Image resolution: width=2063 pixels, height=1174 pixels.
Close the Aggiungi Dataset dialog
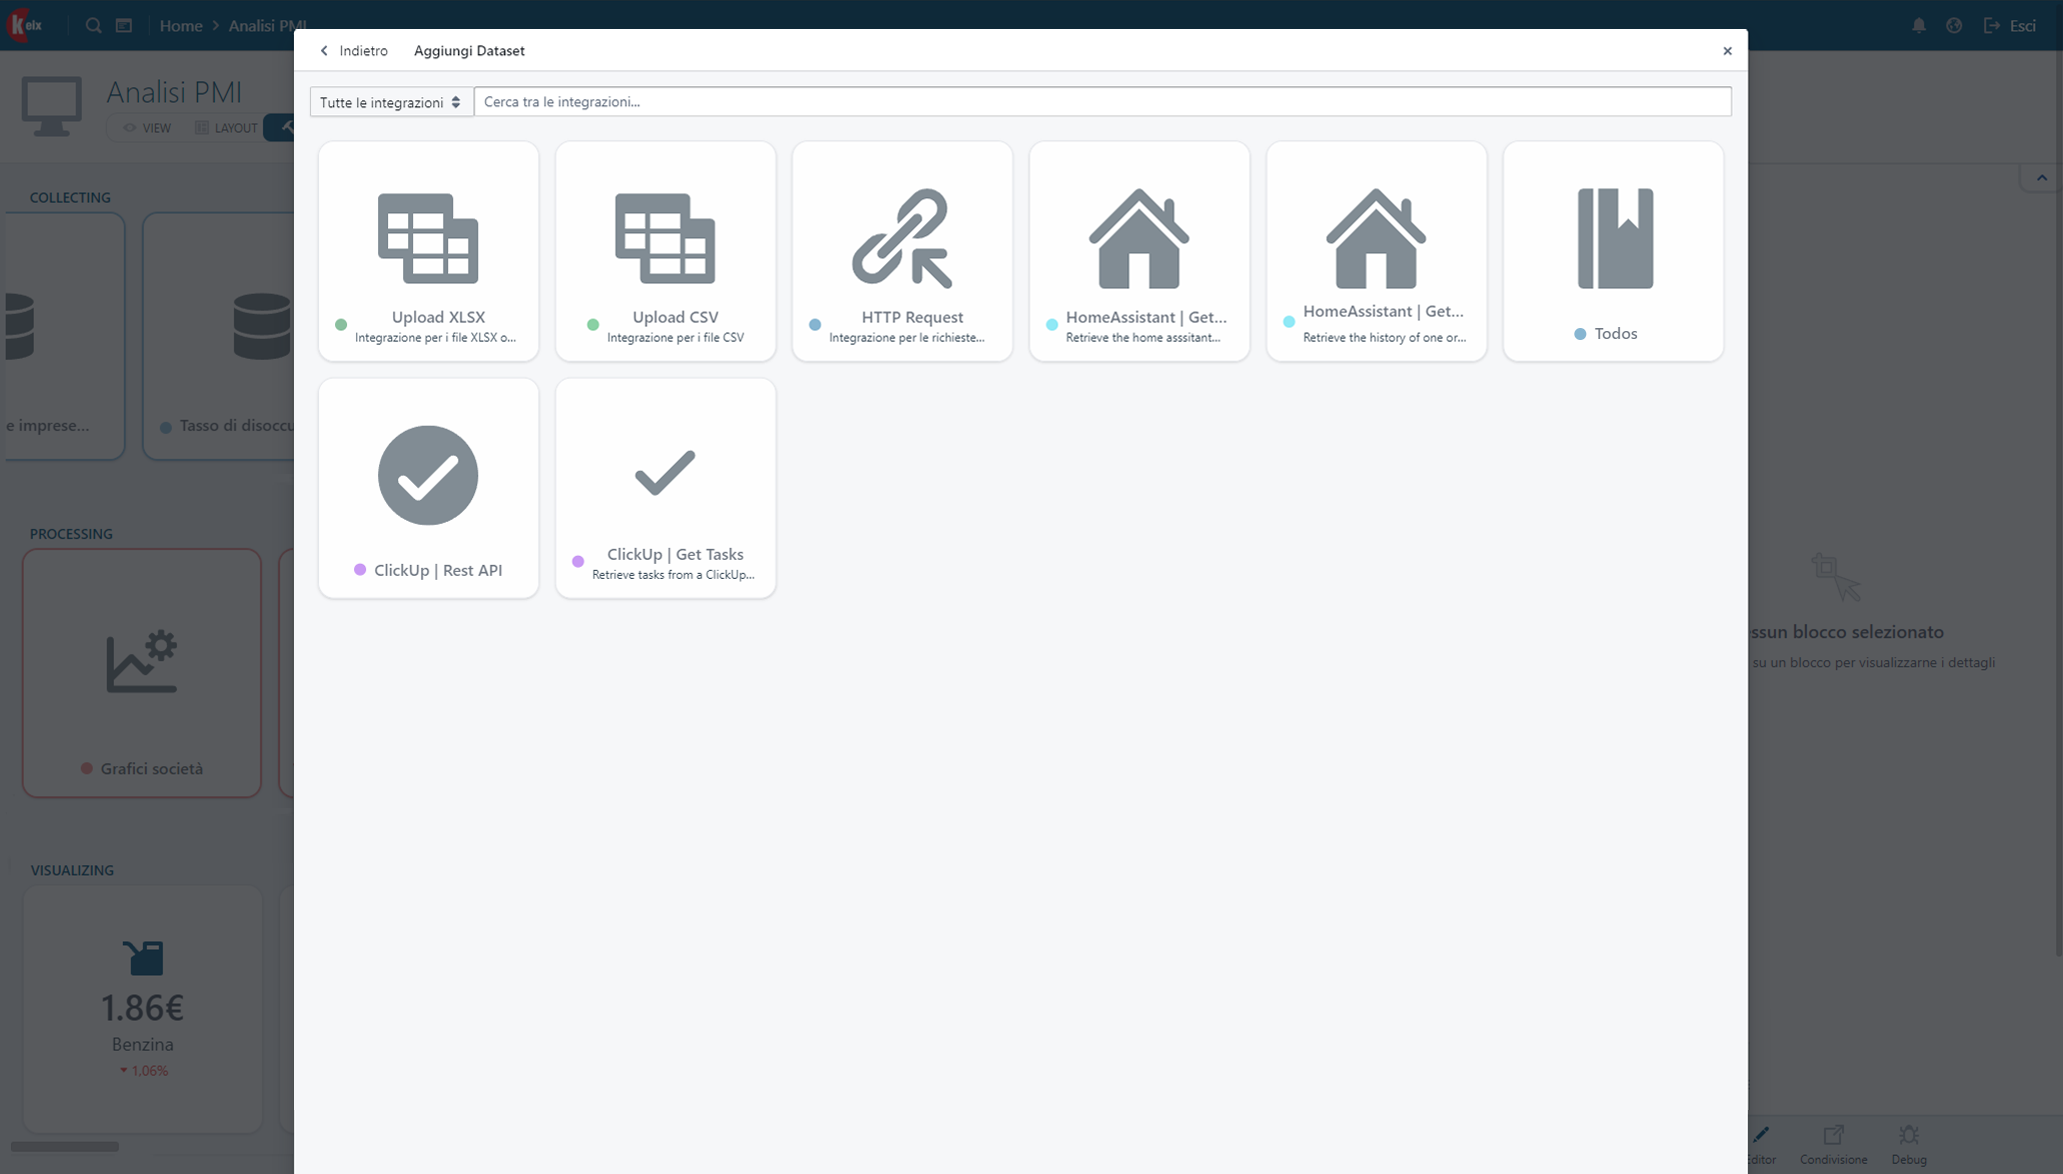pos(1727,51)
